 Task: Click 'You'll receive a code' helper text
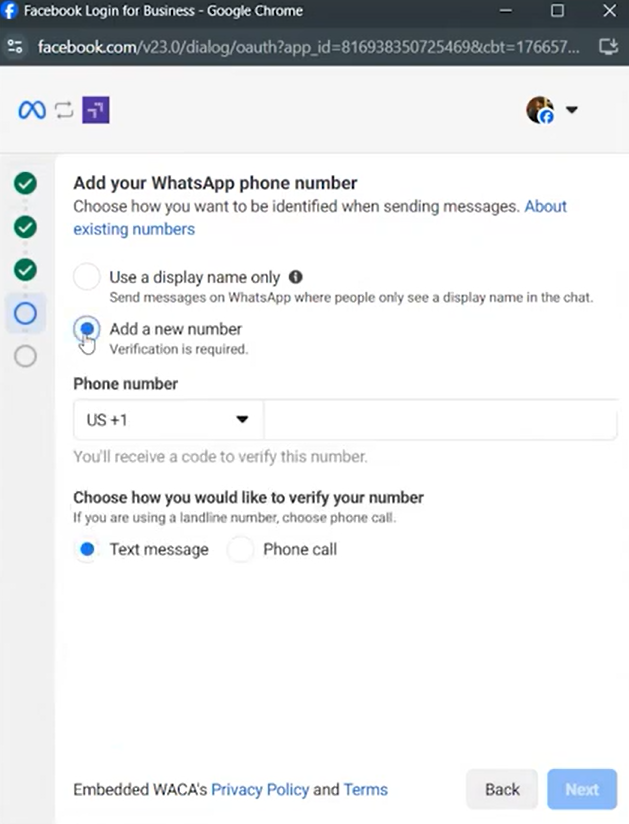(x=220, y=456)
